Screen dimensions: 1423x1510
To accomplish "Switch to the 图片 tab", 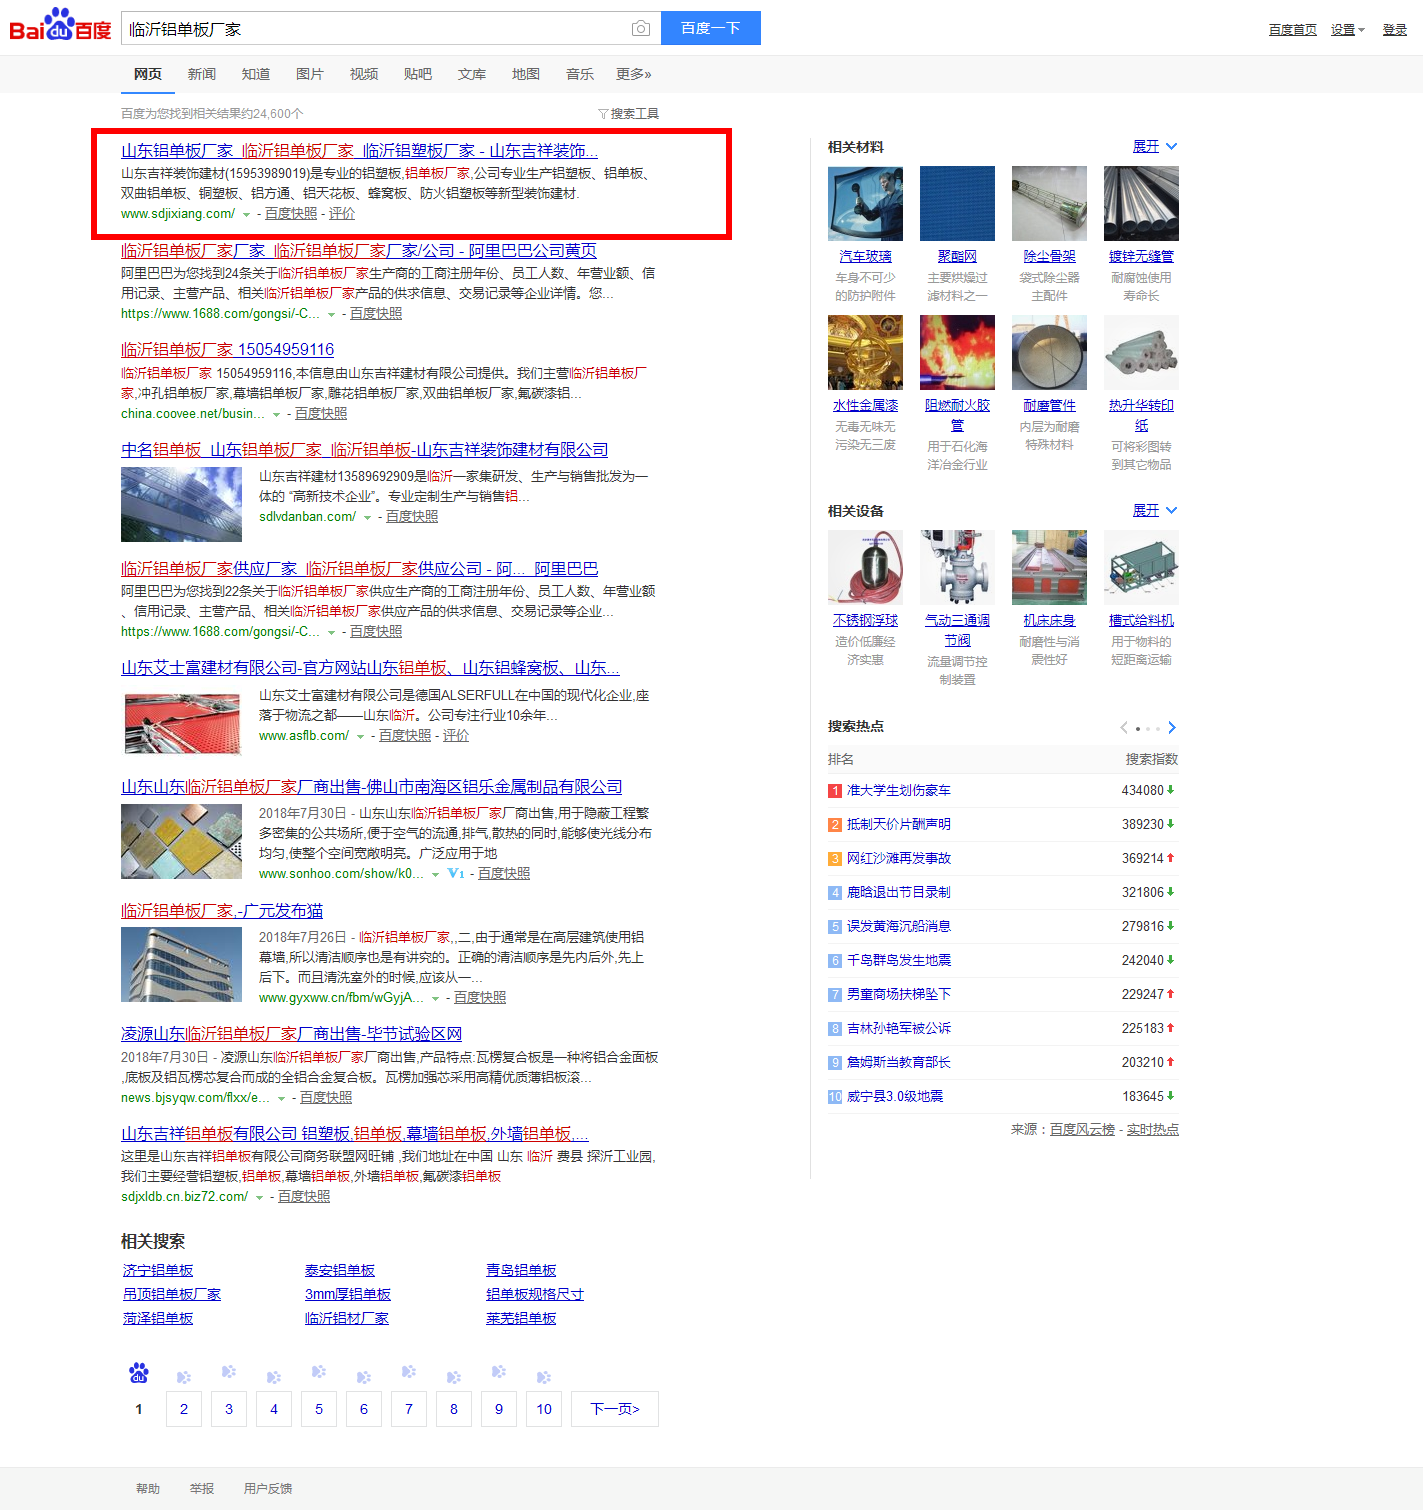I will 309,74.
